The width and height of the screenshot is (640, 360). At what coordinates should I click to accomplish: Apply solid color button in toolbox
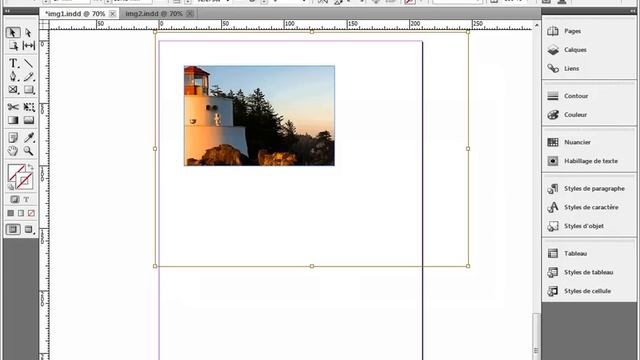coord(11,213)
